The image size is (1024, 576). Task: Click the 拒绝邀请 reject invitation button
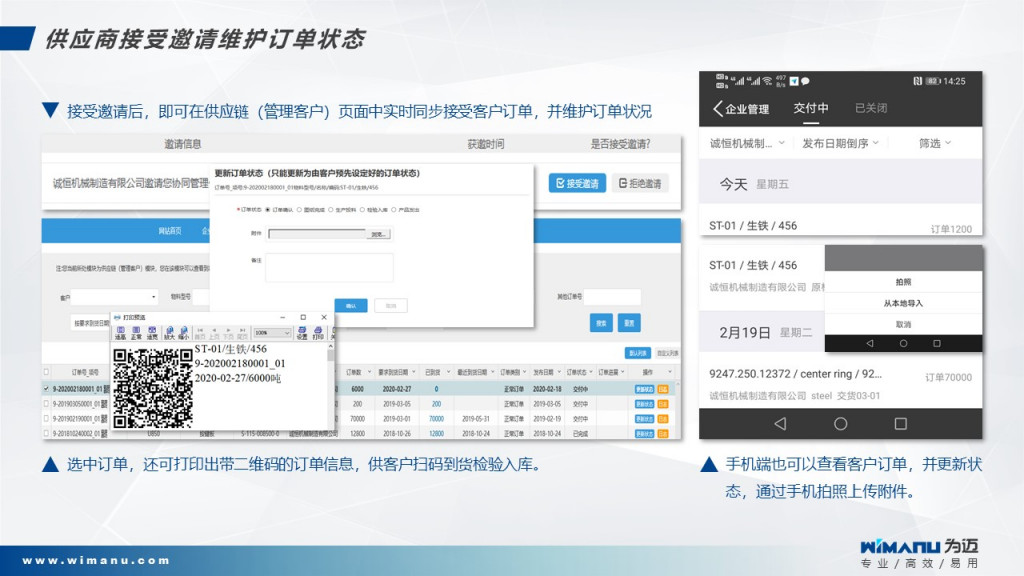640,183
